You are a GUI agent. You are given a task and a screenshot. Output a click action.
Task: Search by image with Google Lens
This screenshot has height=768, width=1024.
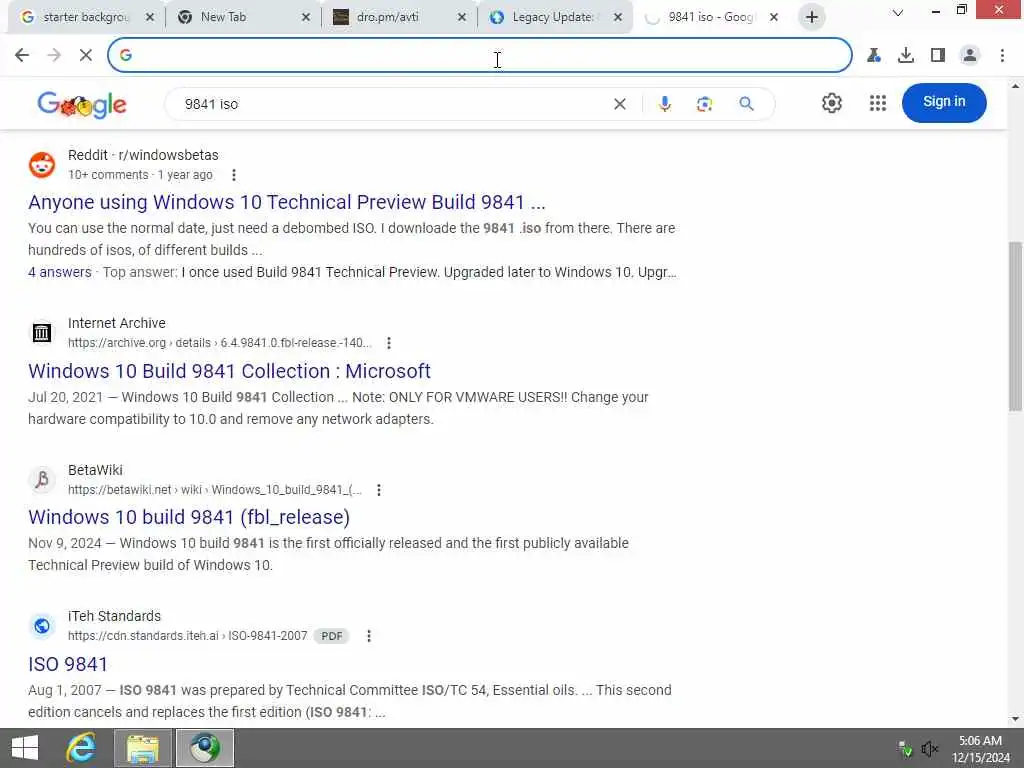[x=704, y=104]
